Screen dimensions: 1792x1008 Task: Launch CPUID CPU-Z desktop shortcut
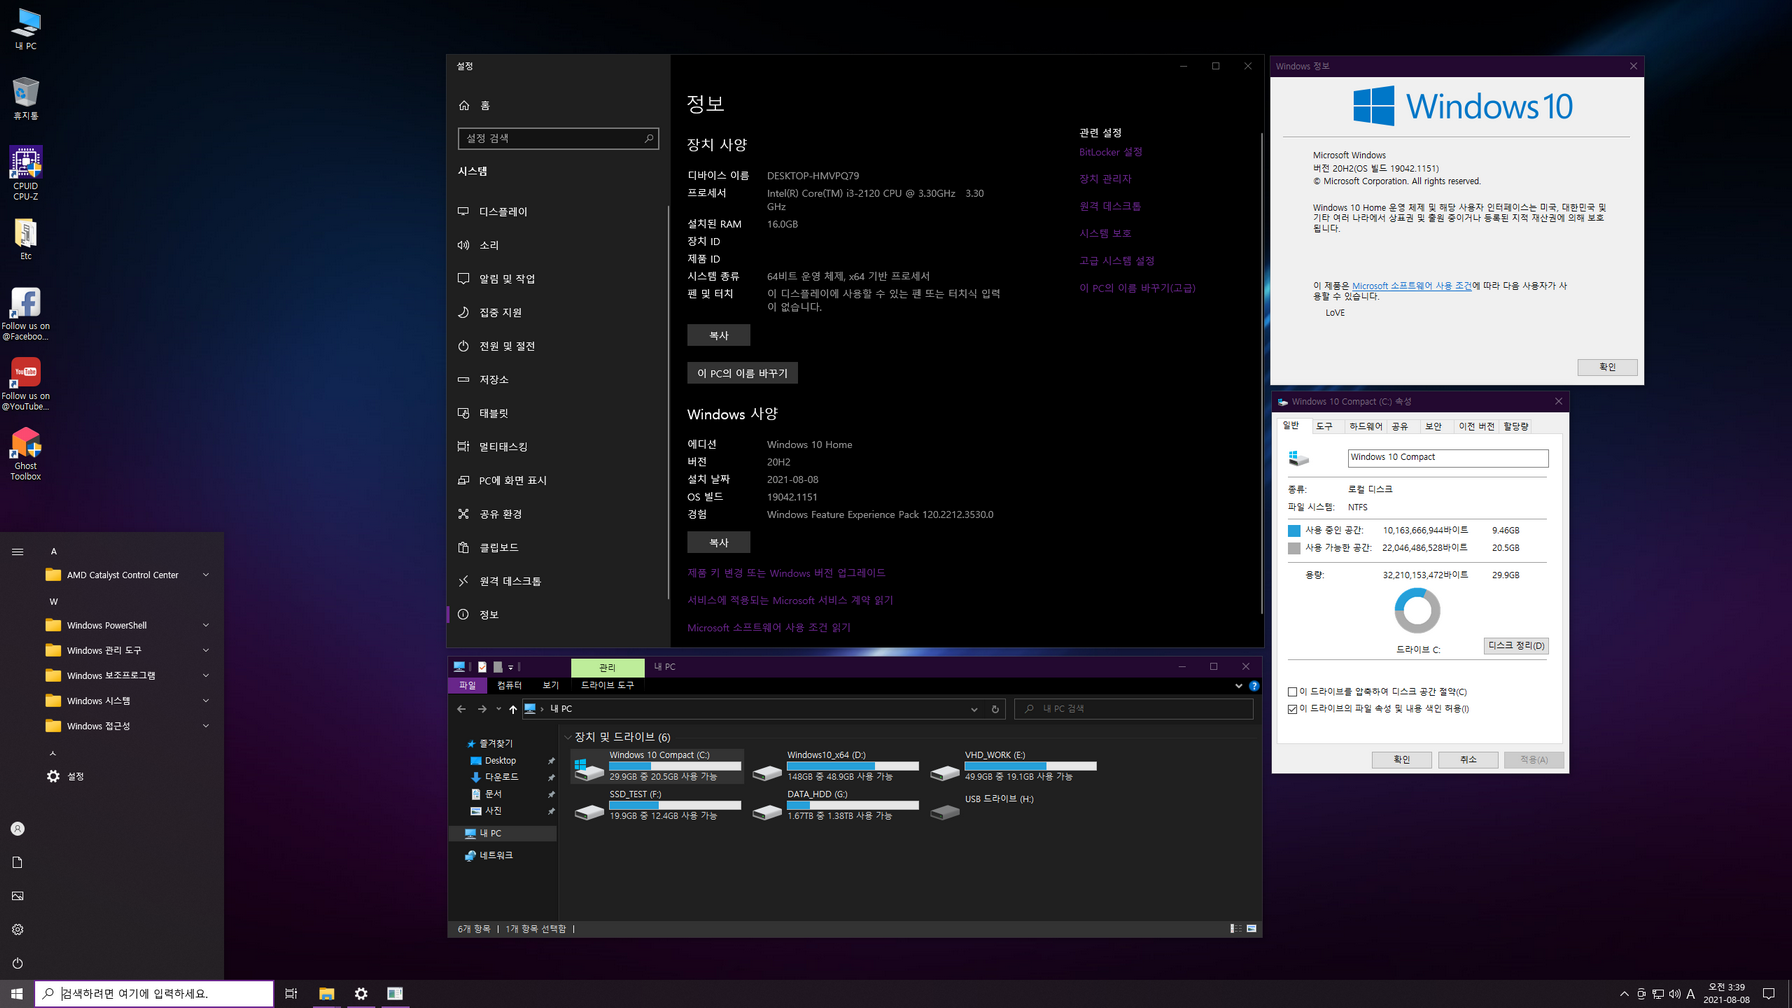point(25,173)
